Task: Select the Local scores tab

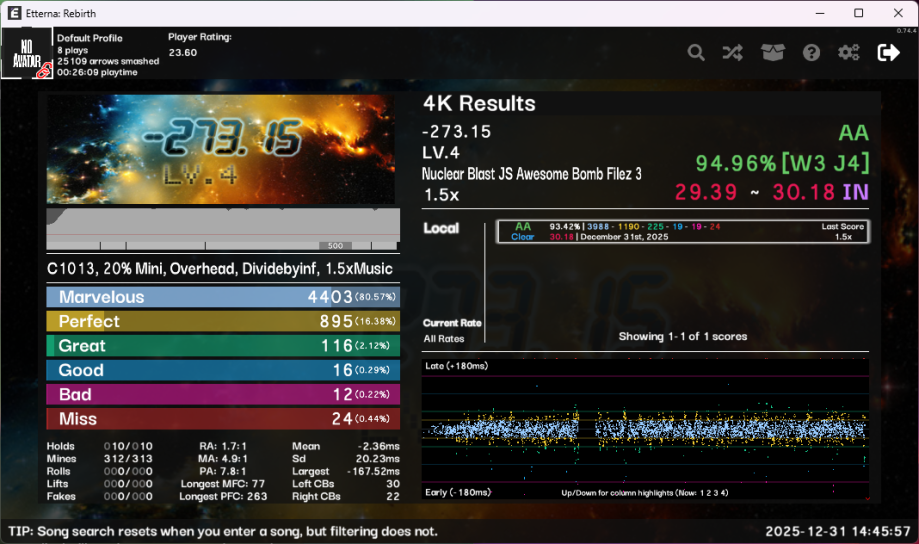Action: pyautogui.click(x=441, y=228)
